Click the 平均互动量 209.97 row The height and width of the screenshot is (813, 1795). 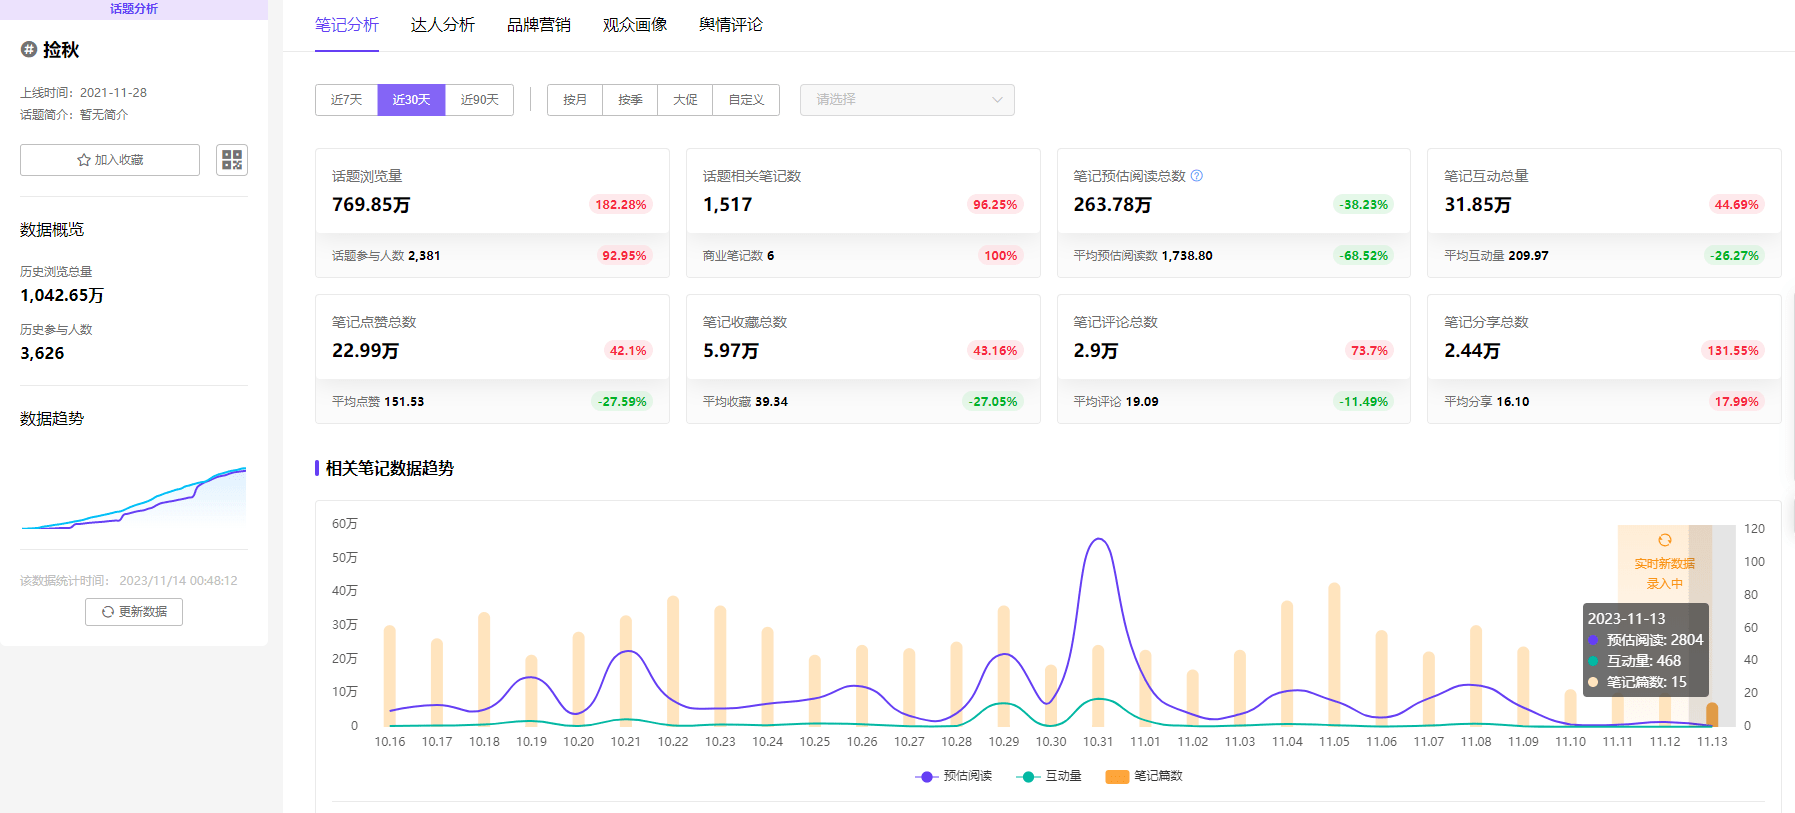[1496, 256]
